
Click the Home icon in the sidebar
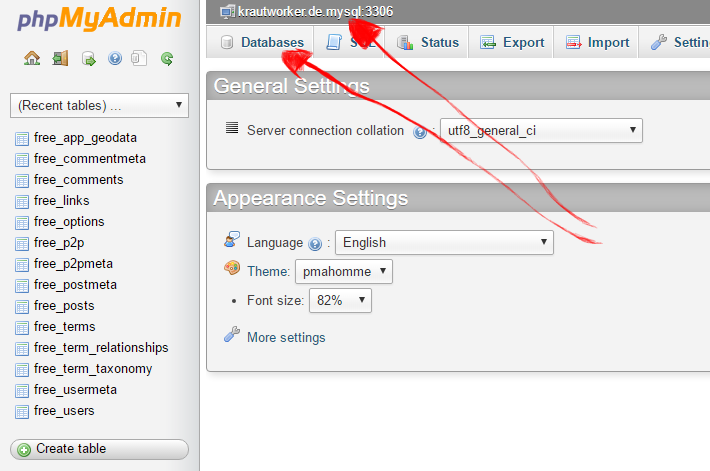pos(32,58)
